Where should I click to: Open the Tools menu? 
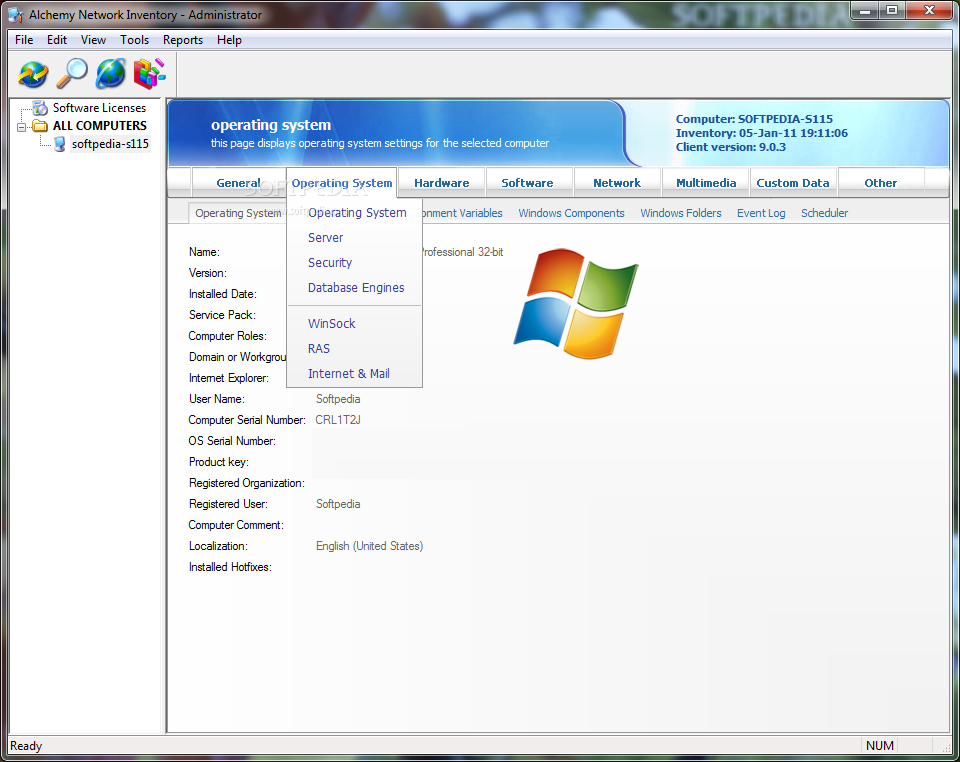coord(134,40)
